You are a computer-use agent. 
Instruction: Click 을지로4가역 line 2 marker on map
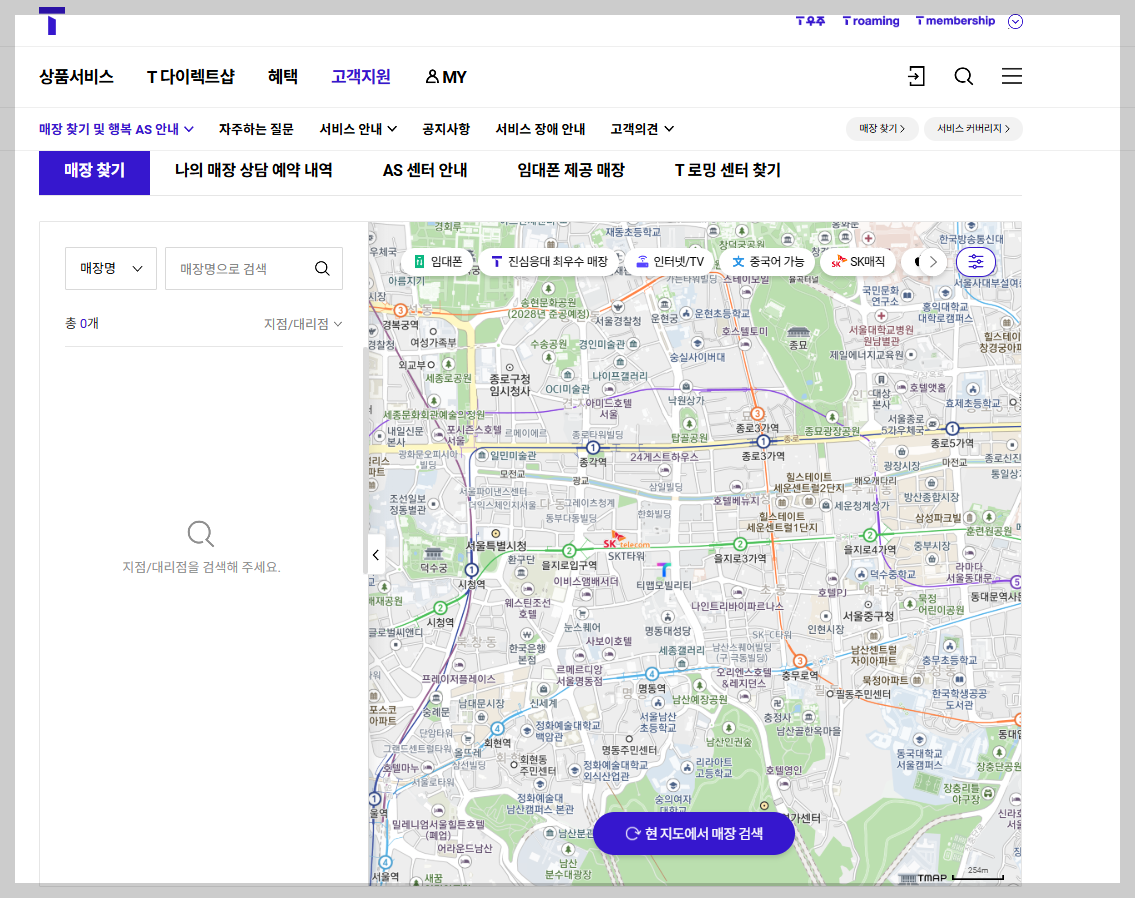click(x=870, y=535)
